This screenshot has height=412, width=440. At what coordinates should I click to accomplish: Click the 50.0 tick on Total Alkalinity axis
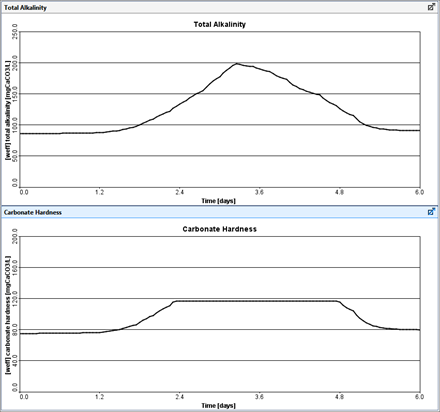15,156
